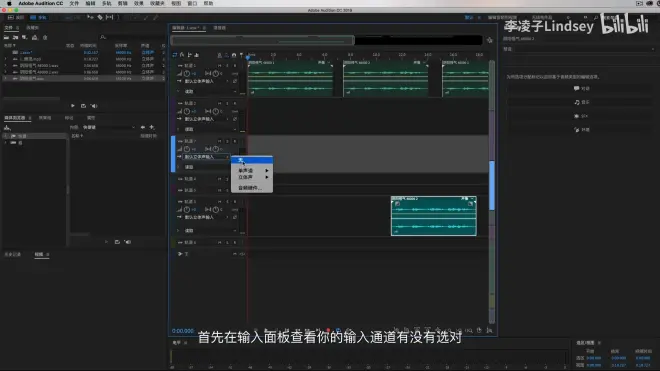Toggle loop playback in Files panel preview

[83, 106]
